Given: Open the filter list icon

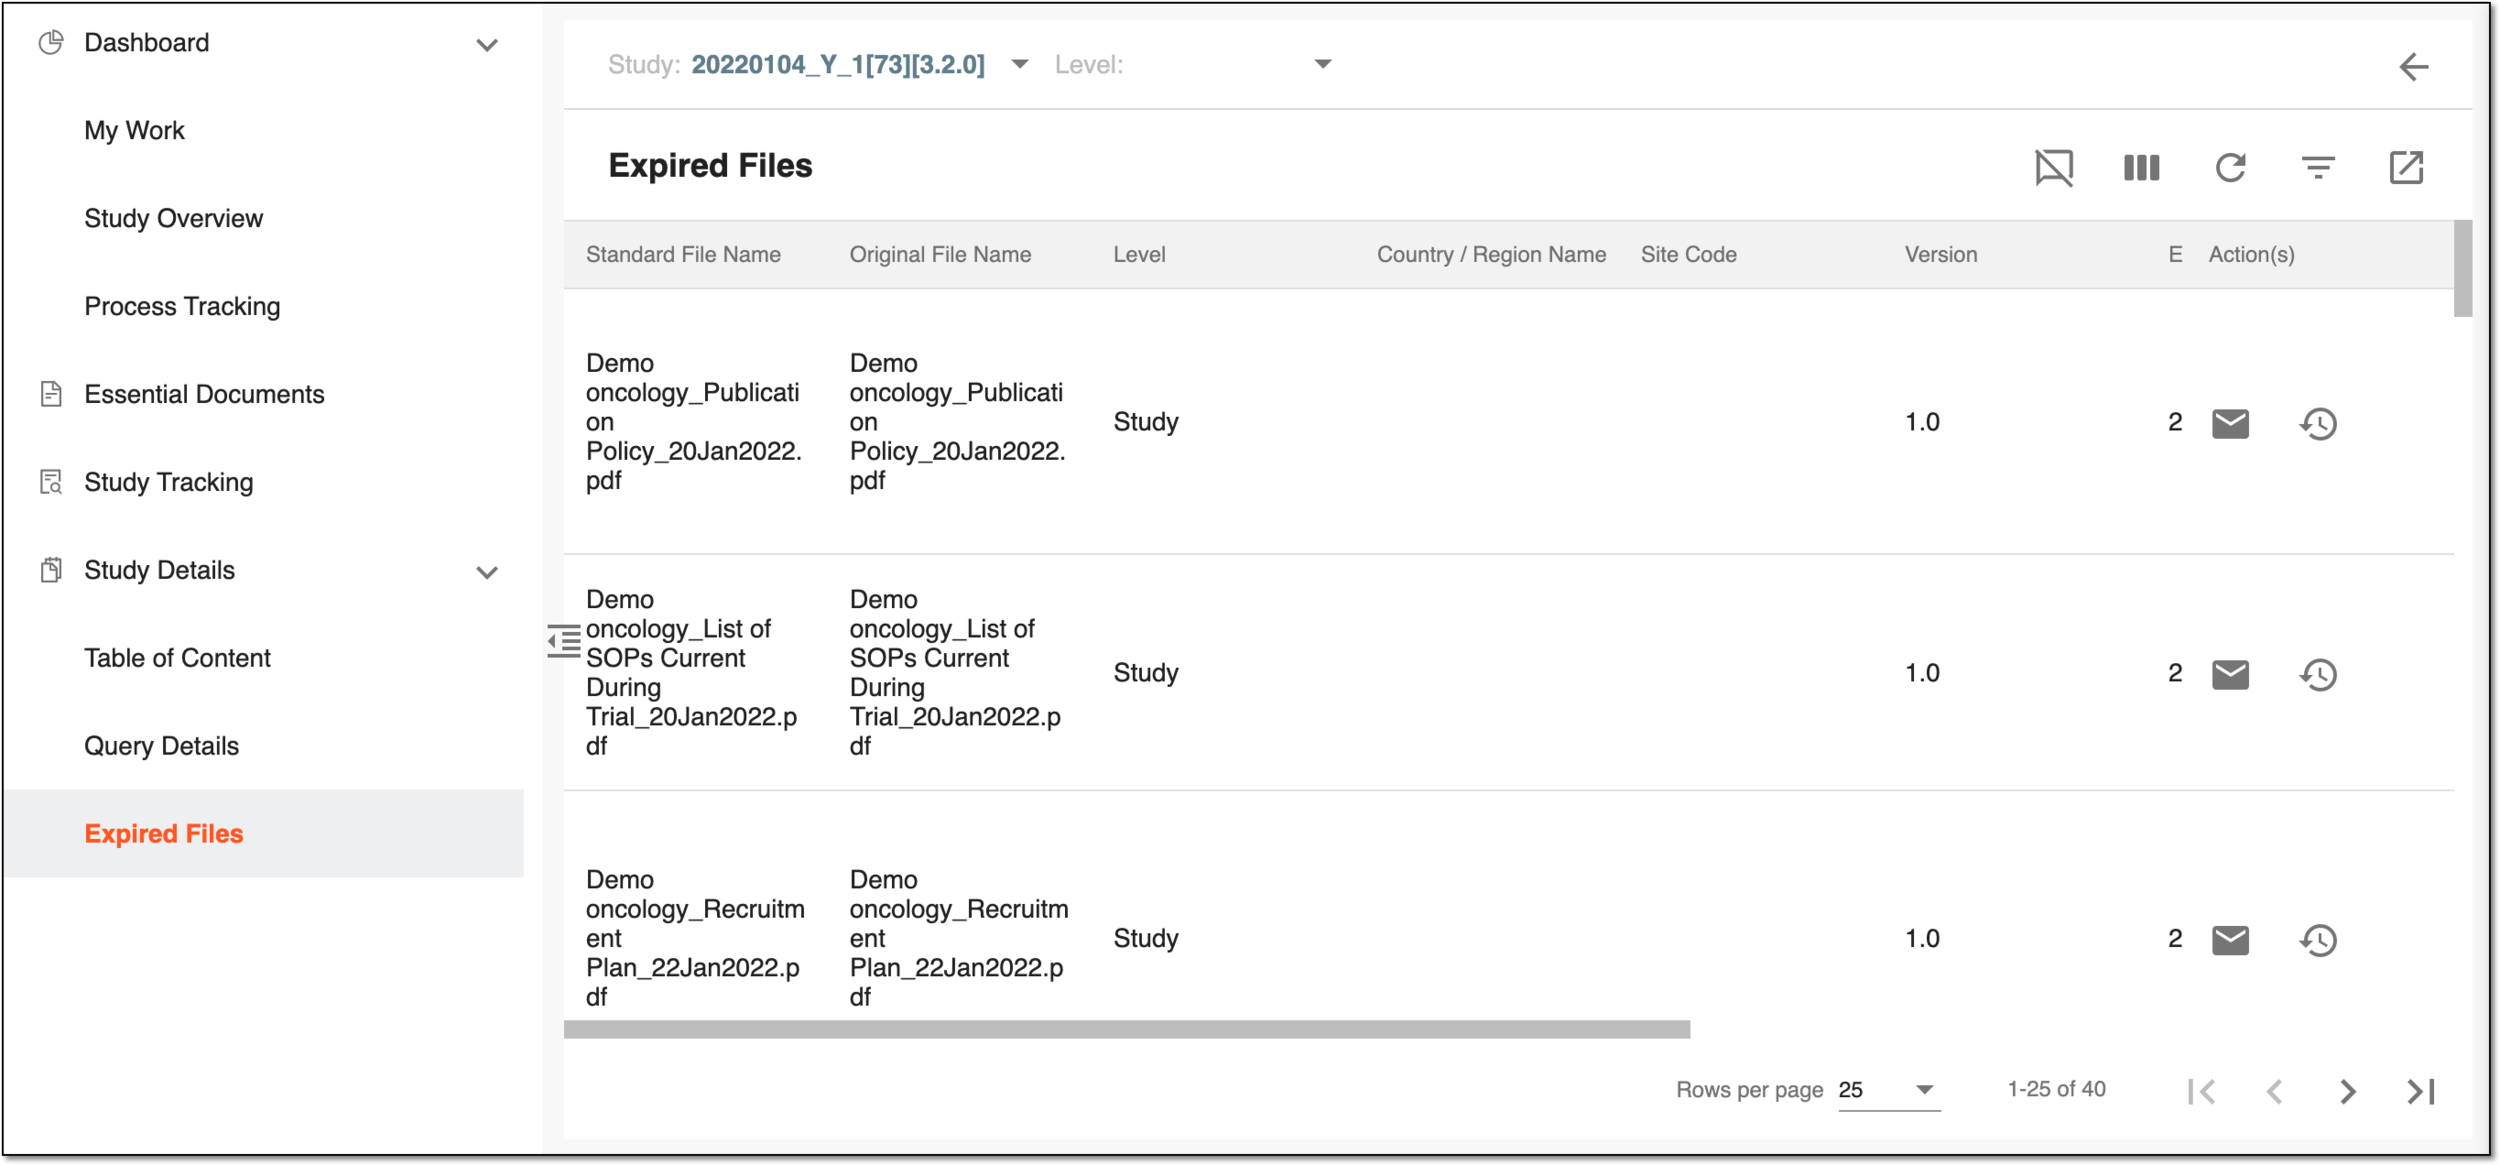Looking at the screenshot, I should point(2318,167).
